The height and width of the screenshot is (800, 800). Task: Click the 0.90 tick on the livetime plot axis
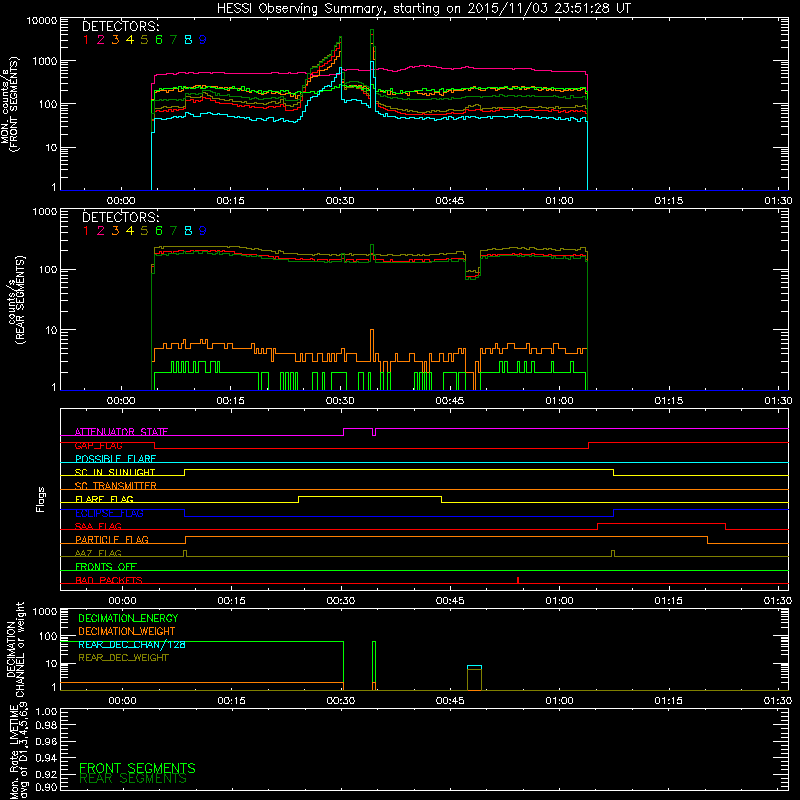point(46,787)
